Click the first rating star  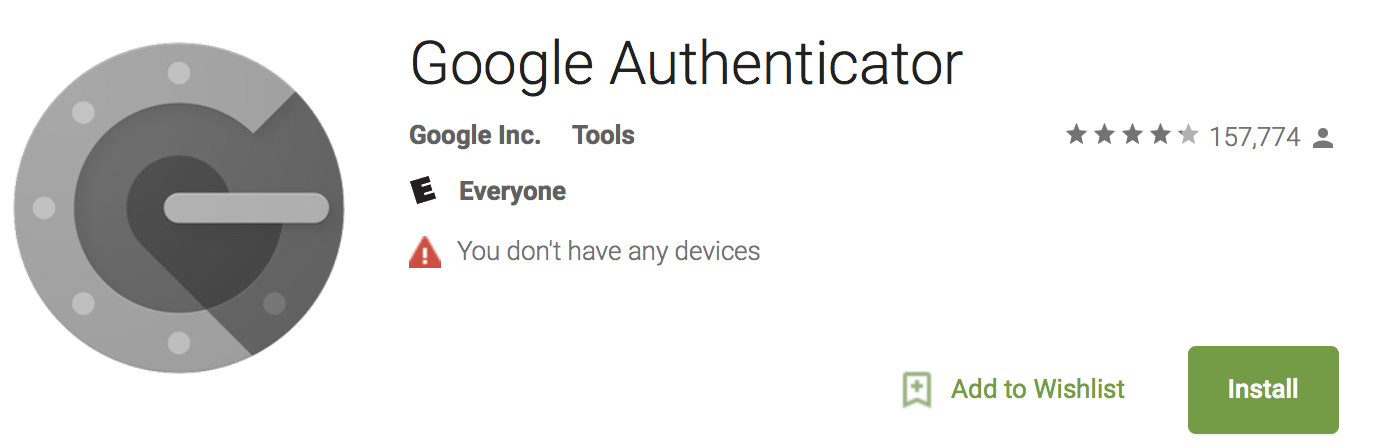point(1076,135)
